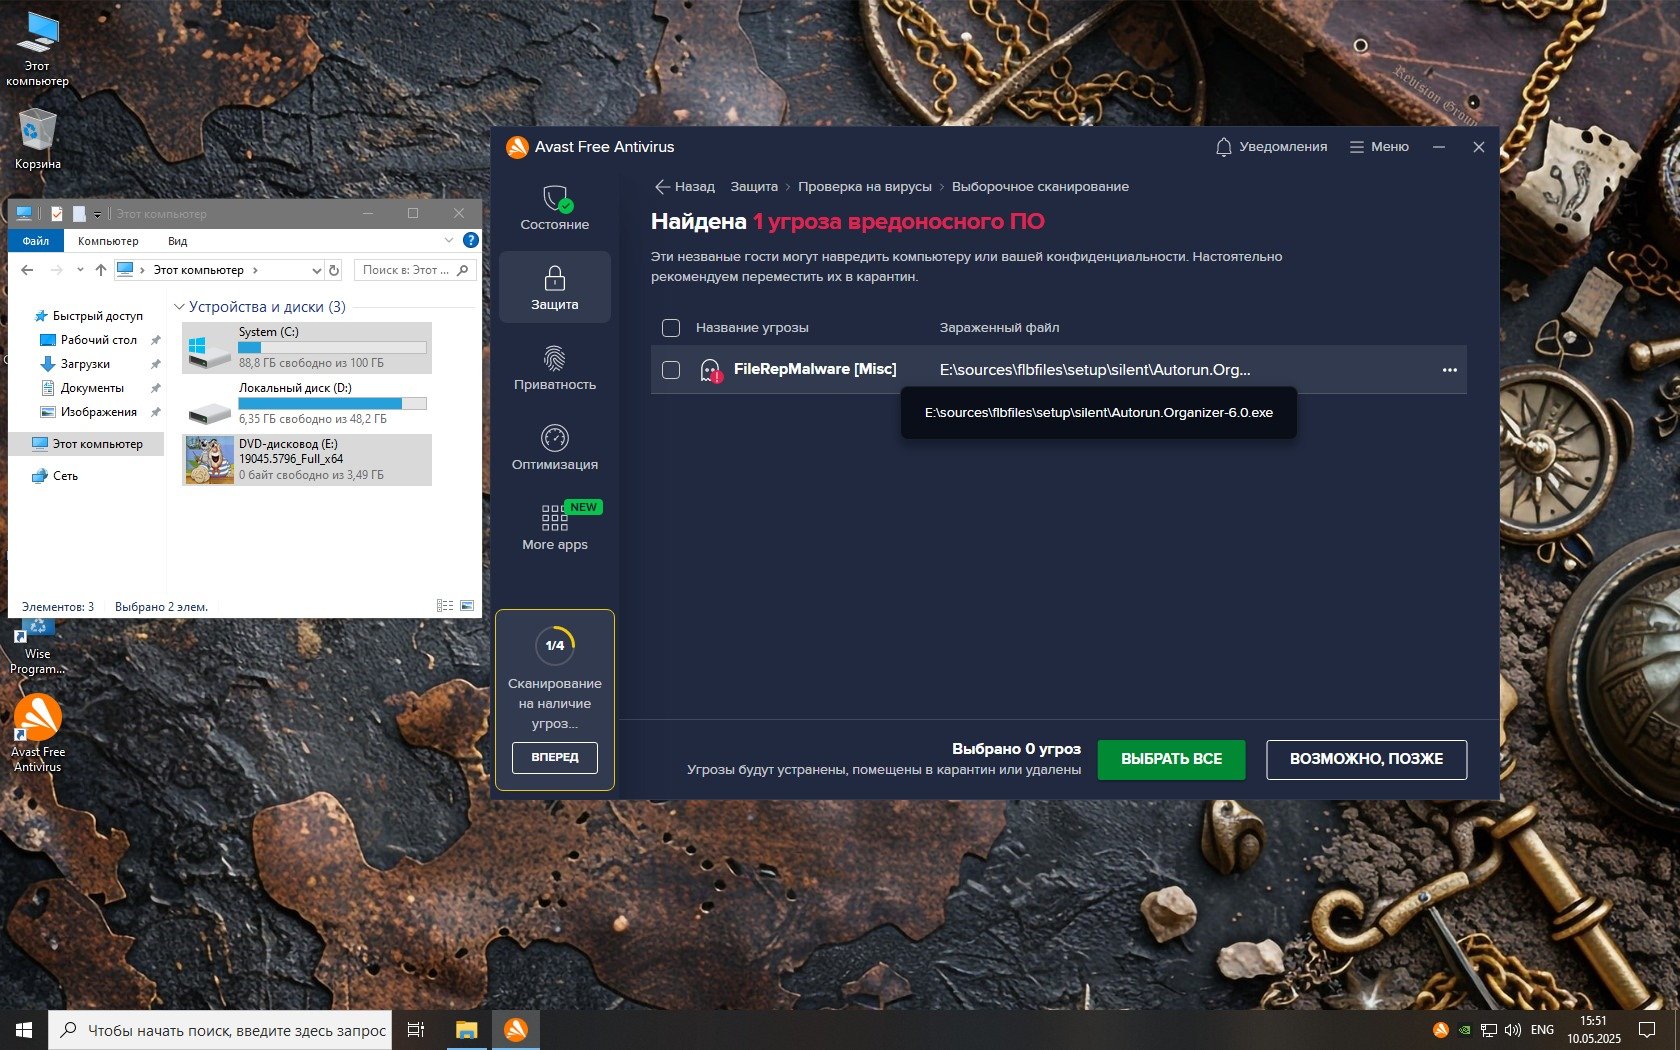This screenshot has height=1050, width=1680.
Task: Click the Проверка на вирусы breadcrumb
Action: coord(865,187)
